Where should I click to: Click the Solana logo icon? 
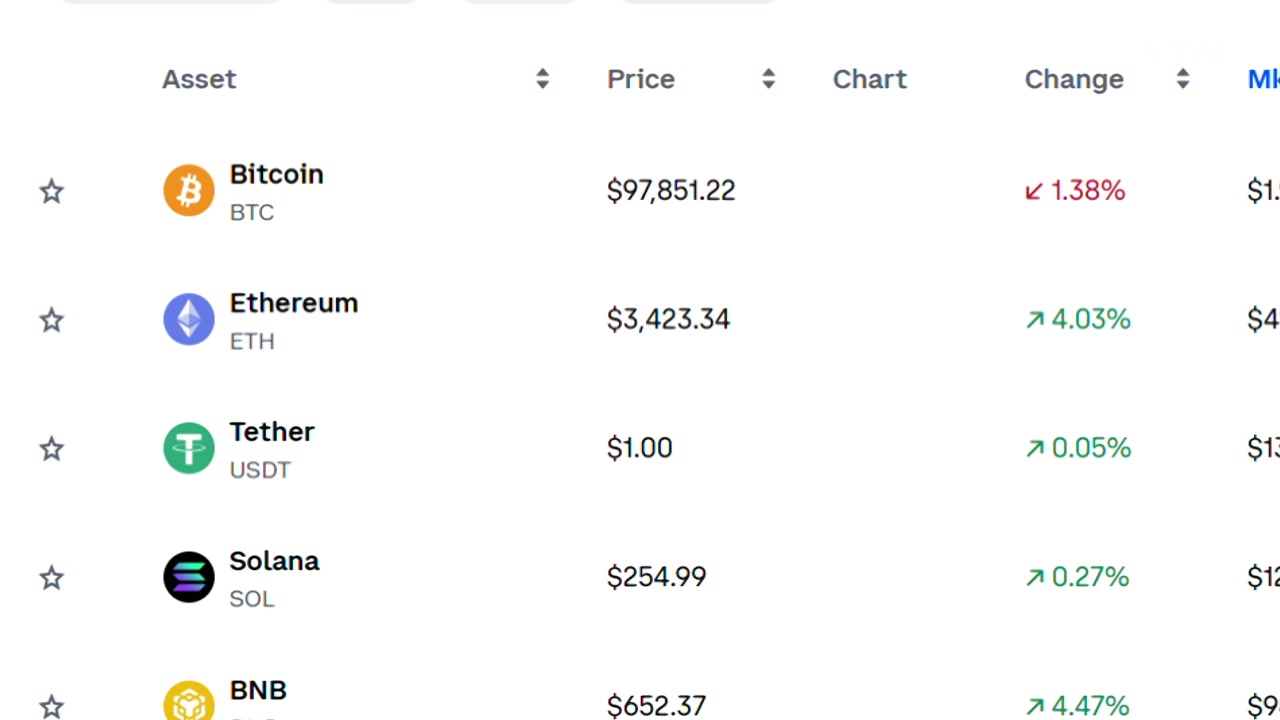189,577
